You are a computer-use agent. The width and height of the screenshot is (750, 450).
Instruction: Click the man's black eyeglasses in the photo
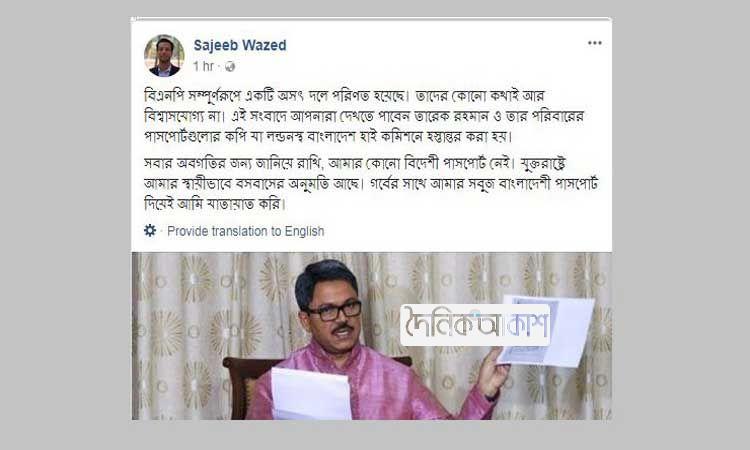[x=333, y=311]
